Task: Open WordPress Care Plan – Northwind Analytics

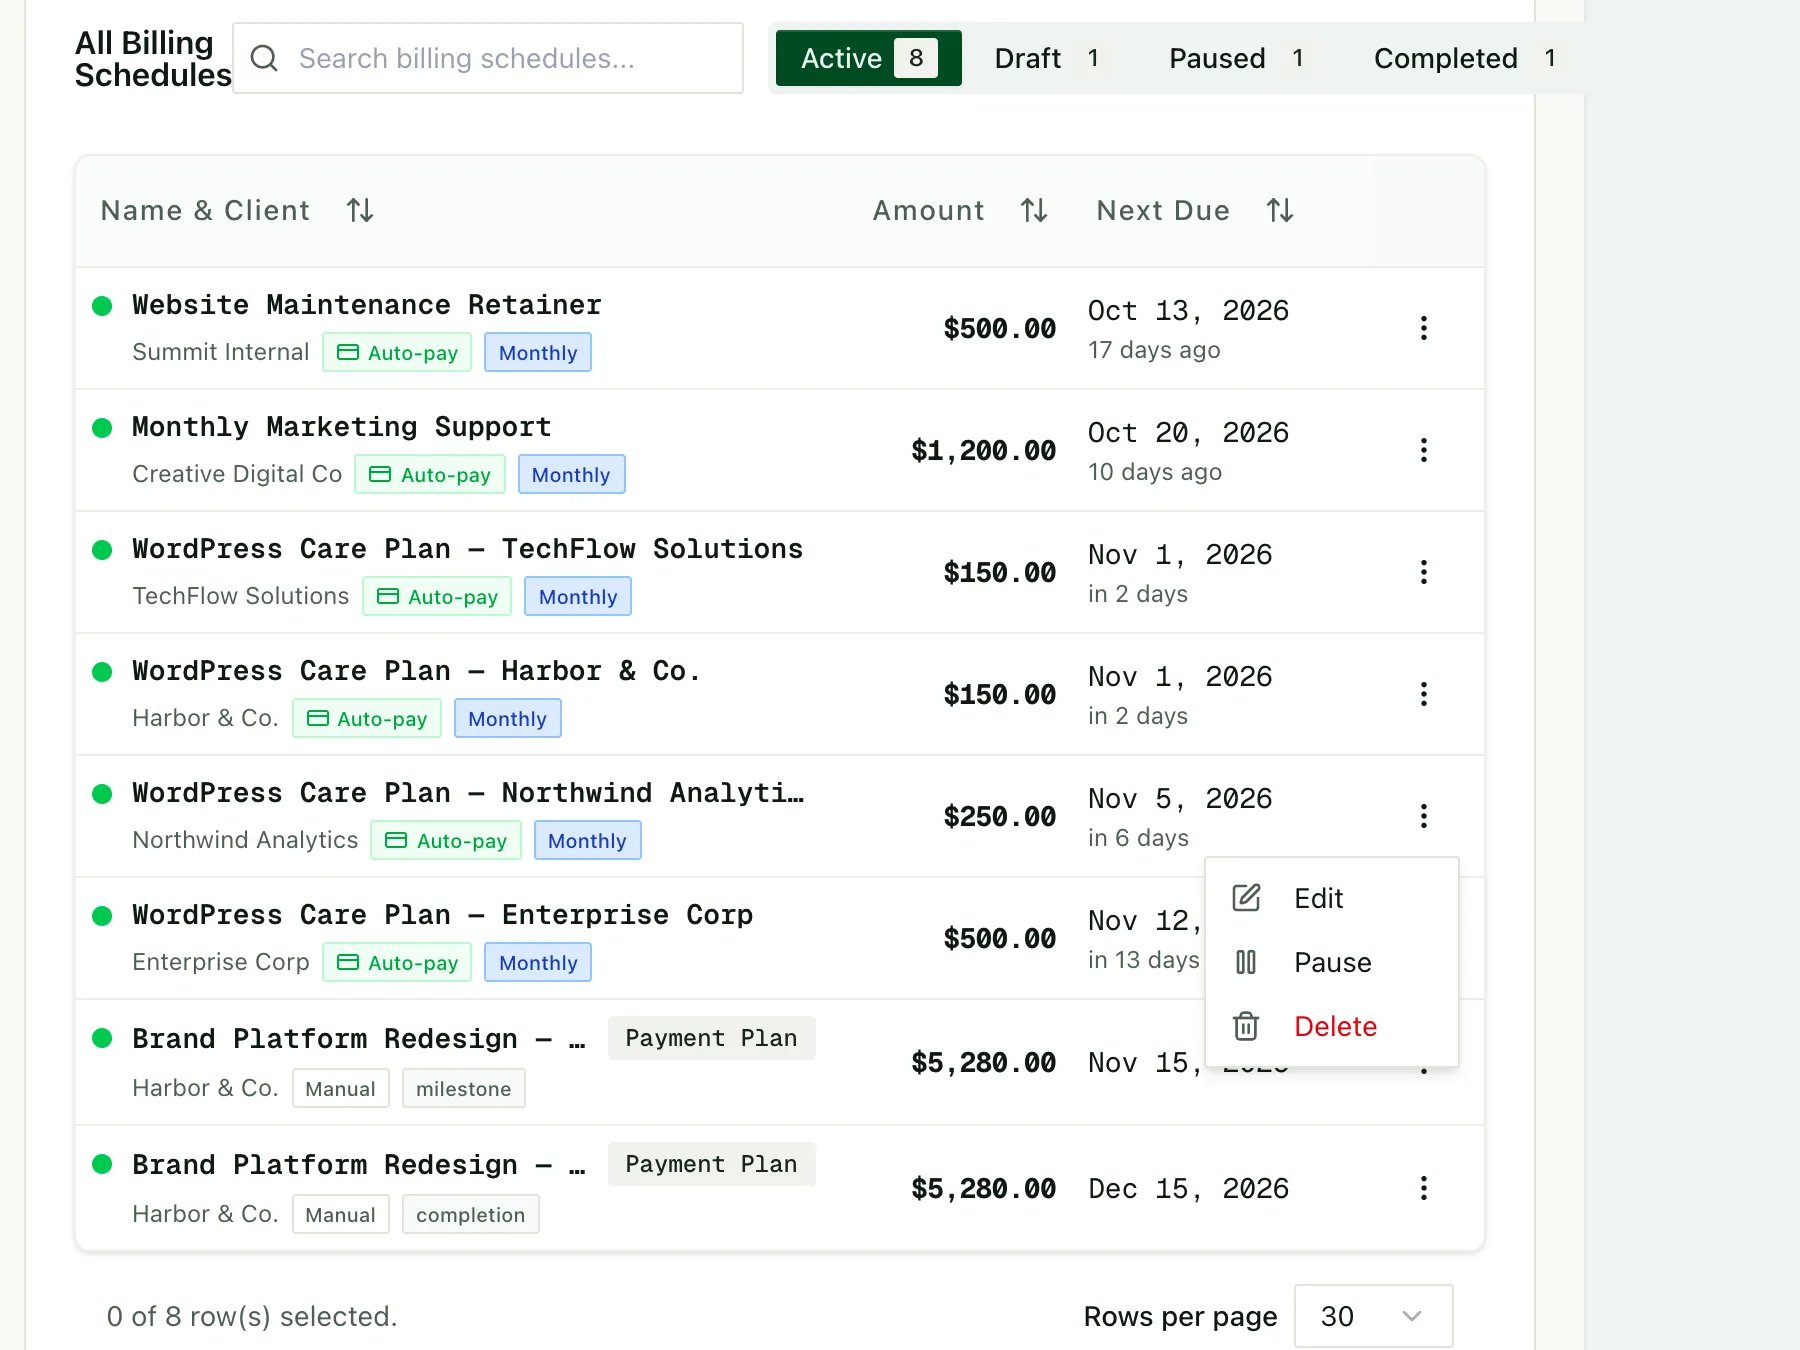Action: pyautogui.click(x=467, y=793)
